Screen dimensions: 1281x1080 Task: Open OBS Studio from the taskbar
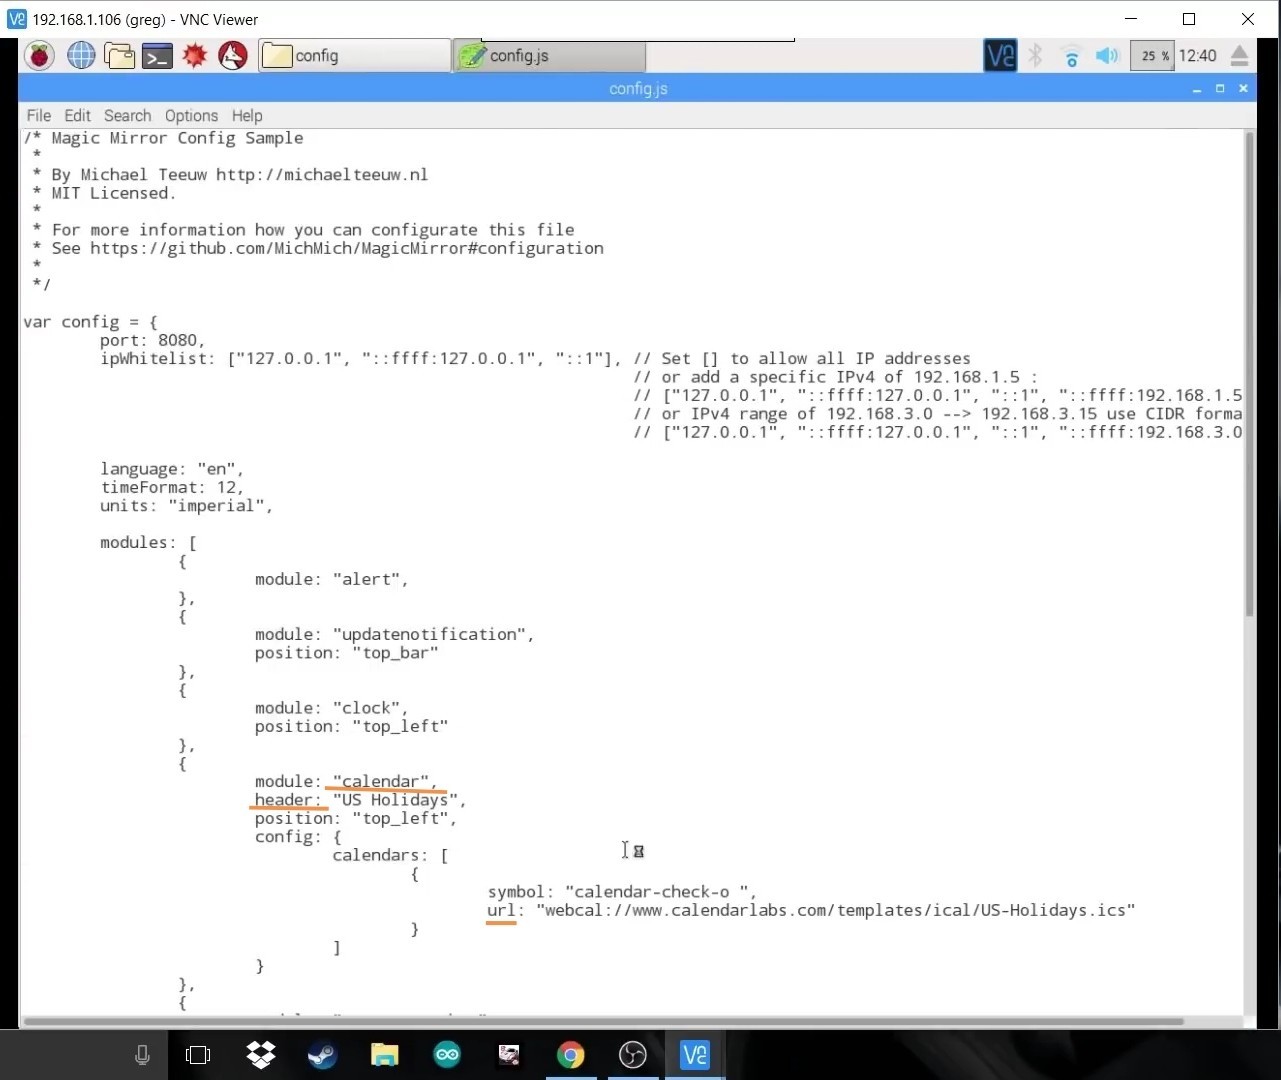[633, 1055]
